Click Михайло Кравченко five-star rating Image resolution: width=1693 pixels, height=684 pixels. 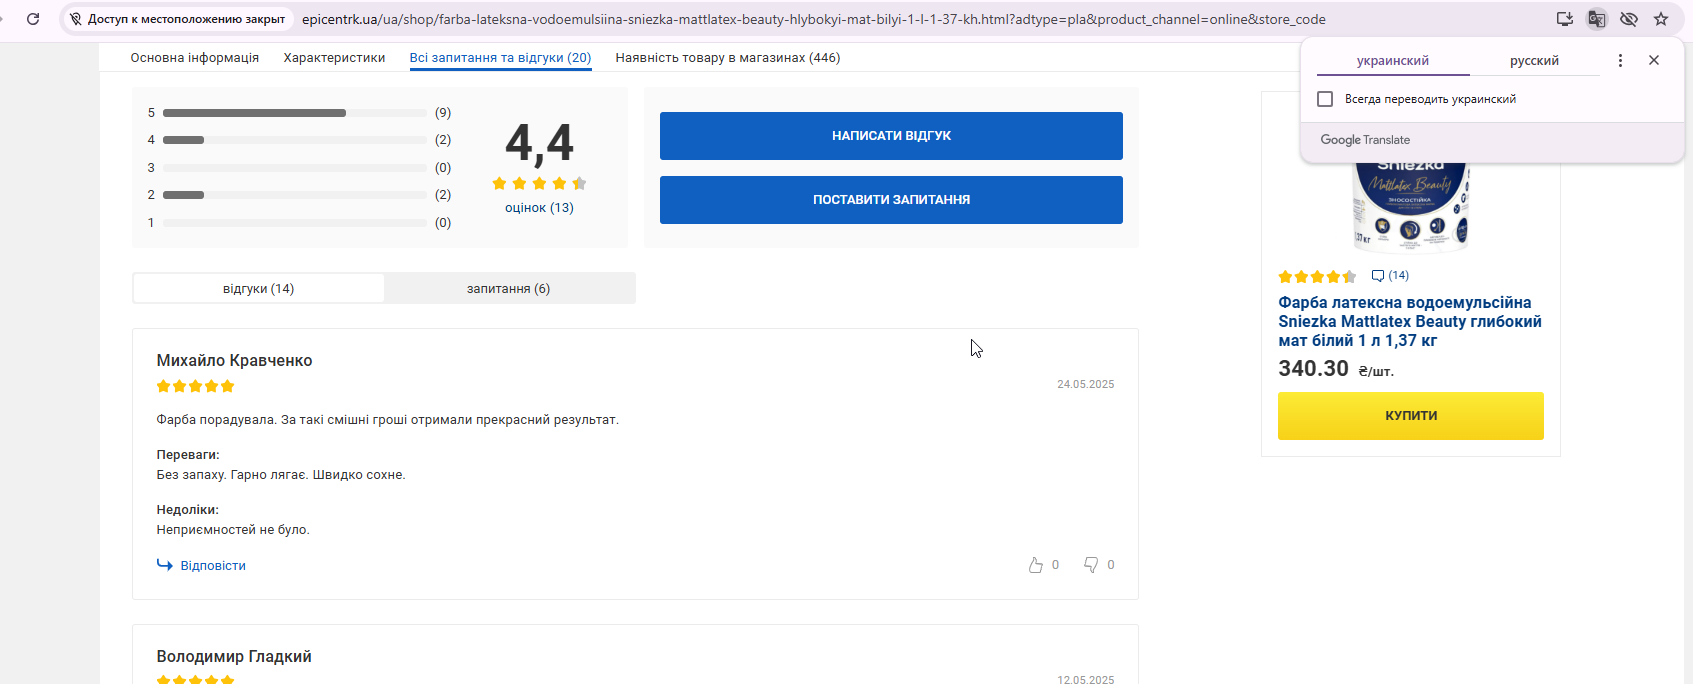195,386
